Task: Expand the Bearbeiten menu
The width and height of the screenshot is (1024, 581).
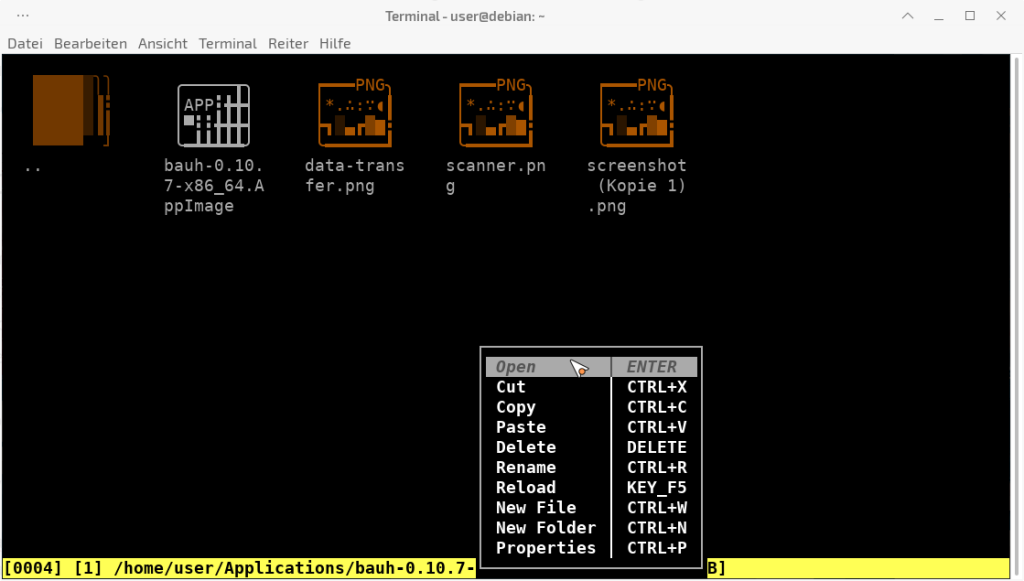Action: point(90,44)
